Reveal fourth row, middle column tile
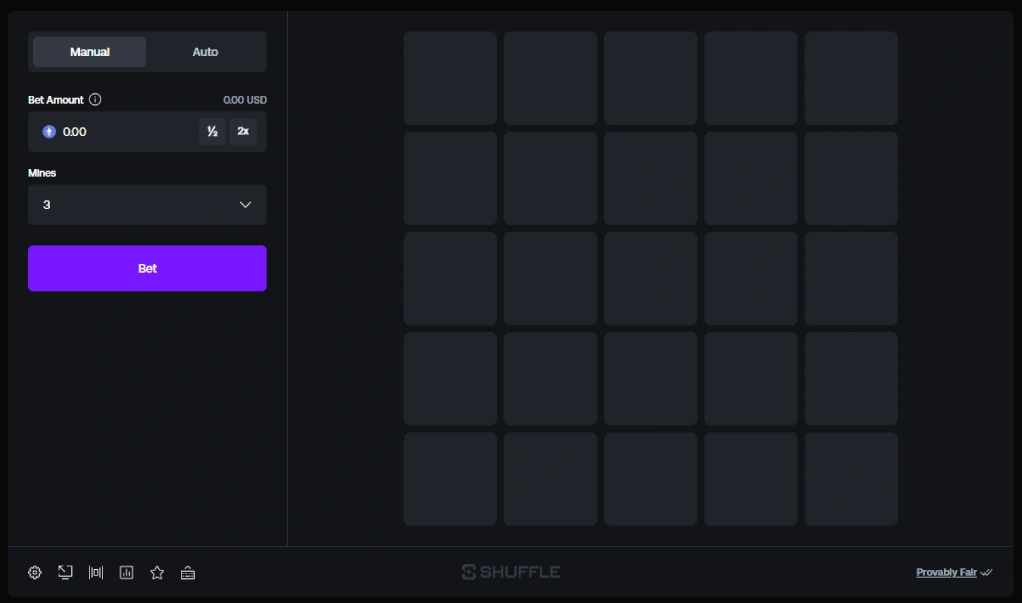 point(650,379)
